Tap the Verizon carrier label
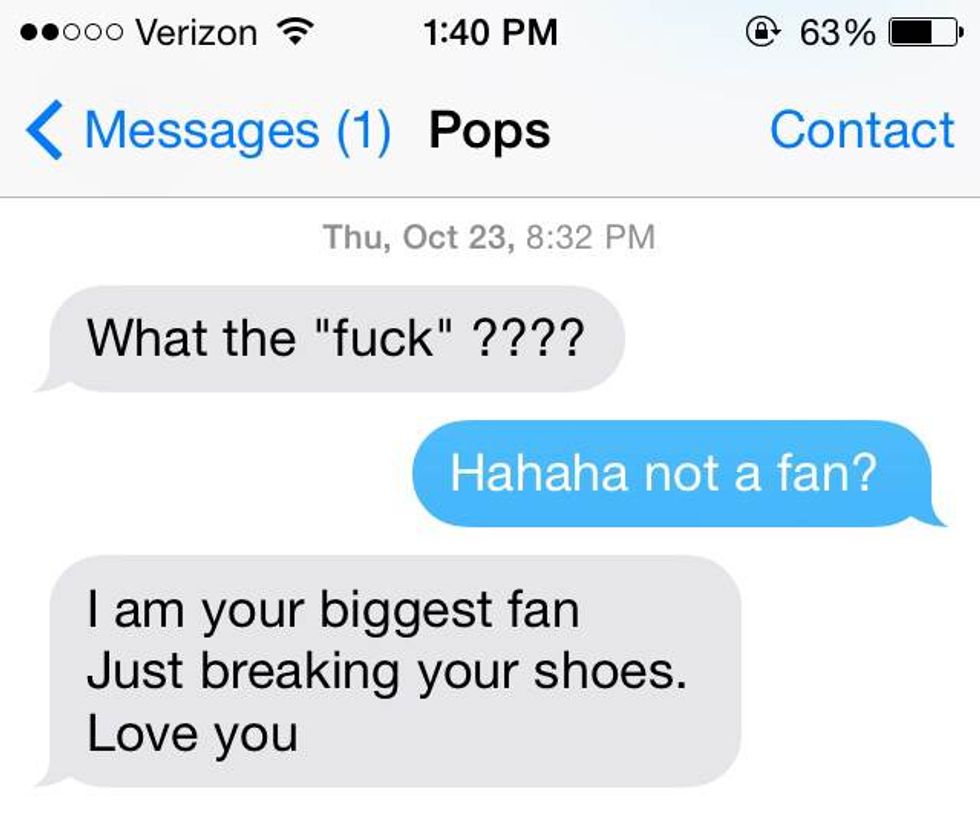The image size is (980, 816). [195, 32]
